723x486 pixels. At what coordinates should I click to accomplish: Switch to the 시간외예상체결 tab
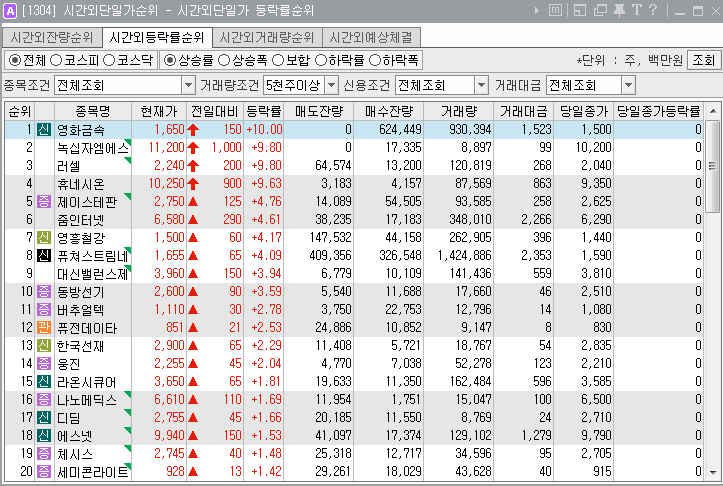(371, 37)
